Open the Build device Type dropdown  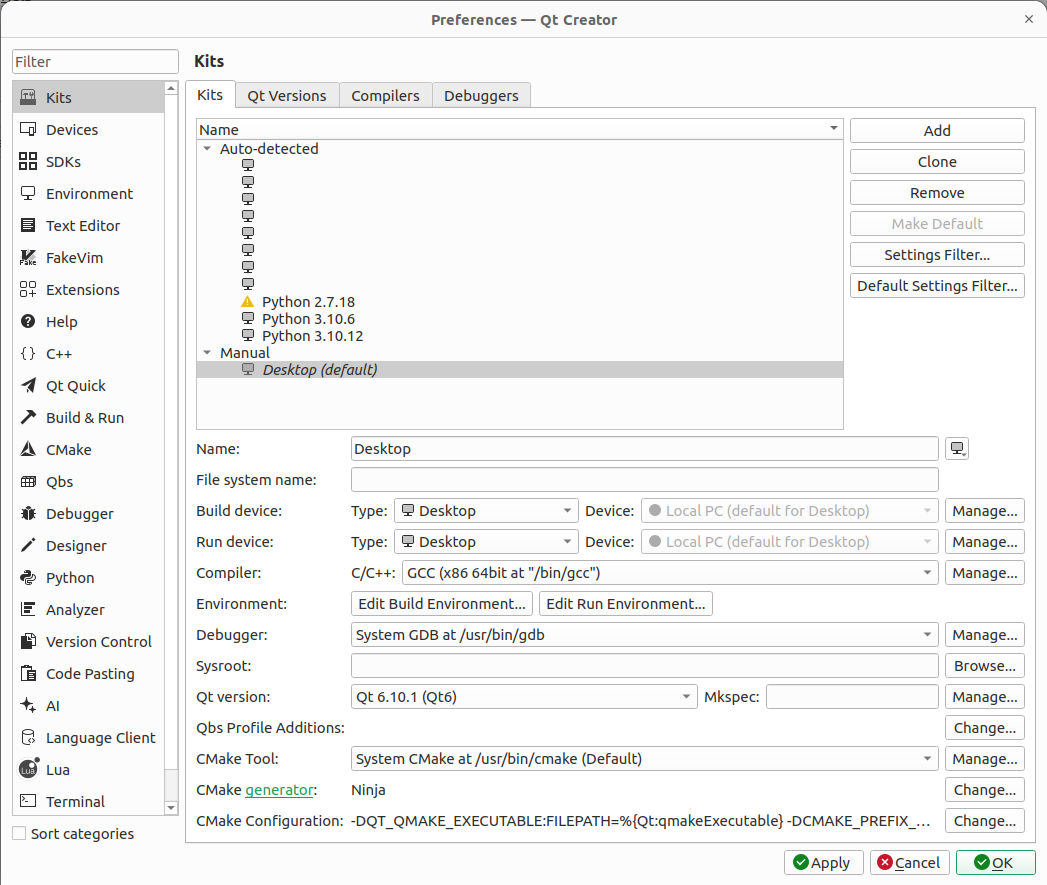click(485, 511)
